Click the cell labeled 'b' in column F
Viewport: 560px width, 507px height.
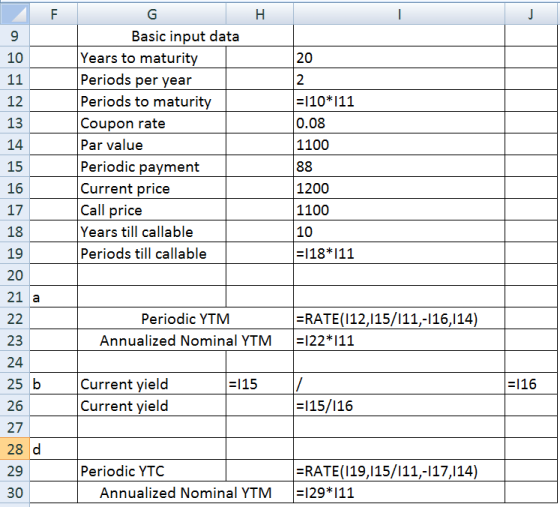tap(54, 384)
